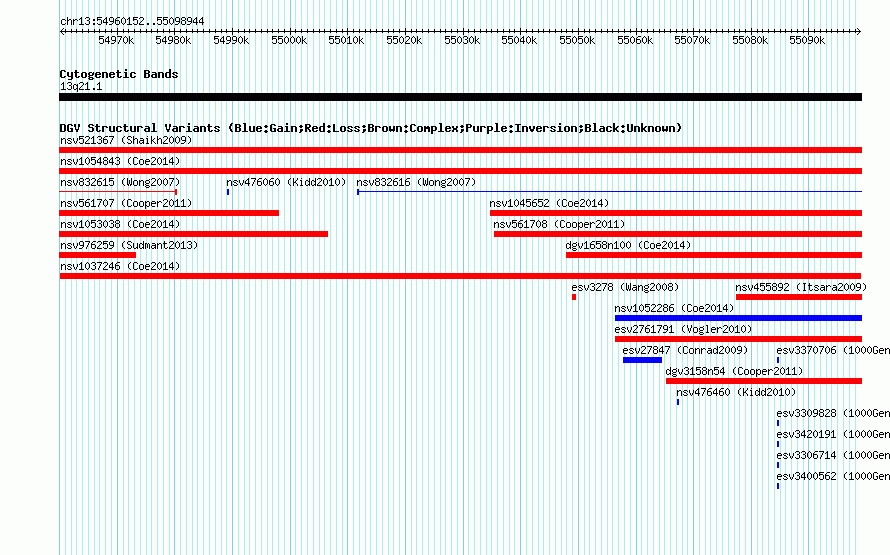
Task: Click the nsv832615 (Wong2007) label
Action: click(x=120, y=182)
